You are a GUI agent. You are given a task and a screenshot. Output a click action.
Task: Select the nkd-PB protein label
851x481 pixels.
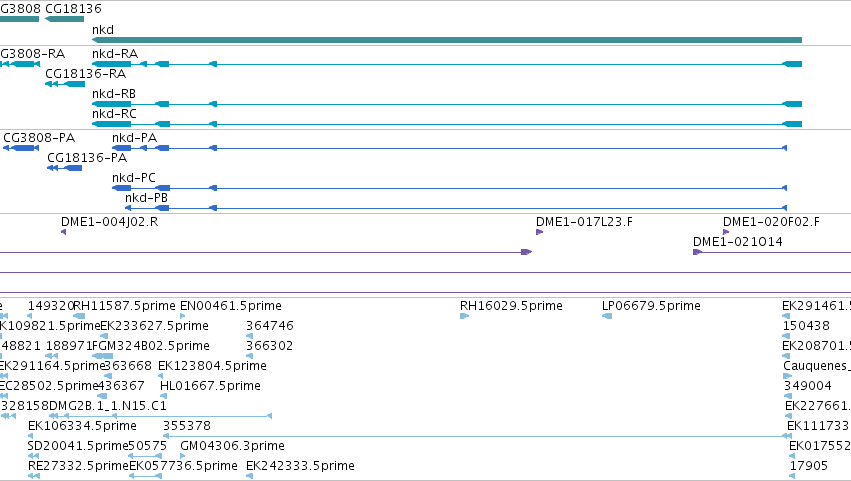click(x=147, y=198)
